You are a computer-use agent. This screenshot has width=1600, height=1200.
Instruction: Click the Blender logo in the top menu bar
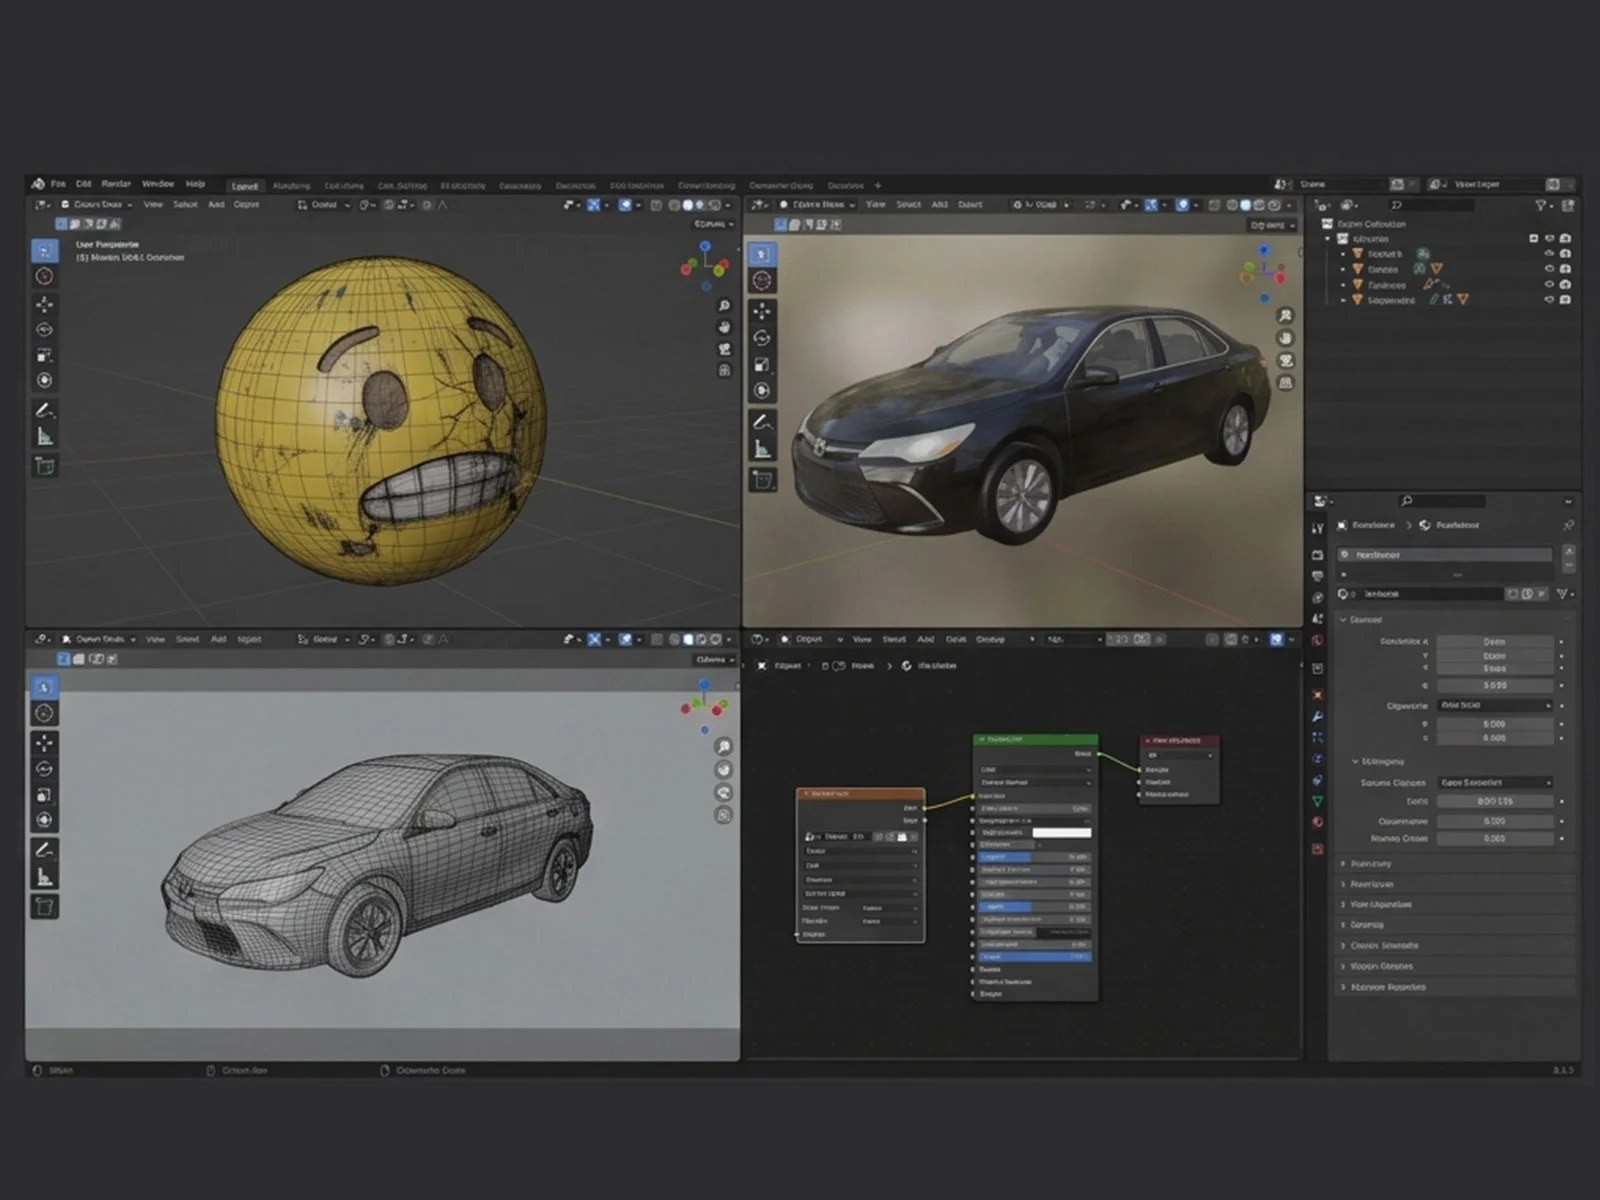(x=38, y=184)
